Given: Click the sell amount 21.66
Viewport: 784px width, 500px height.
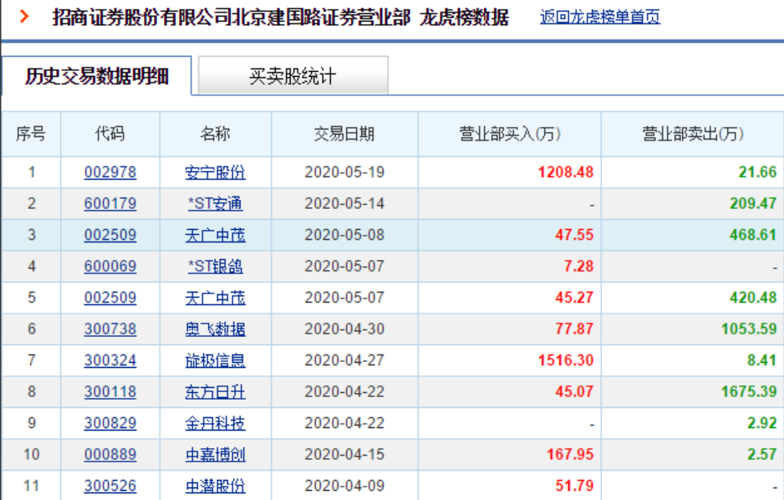Looking at the screenshot, I should [x=758, y=172].
